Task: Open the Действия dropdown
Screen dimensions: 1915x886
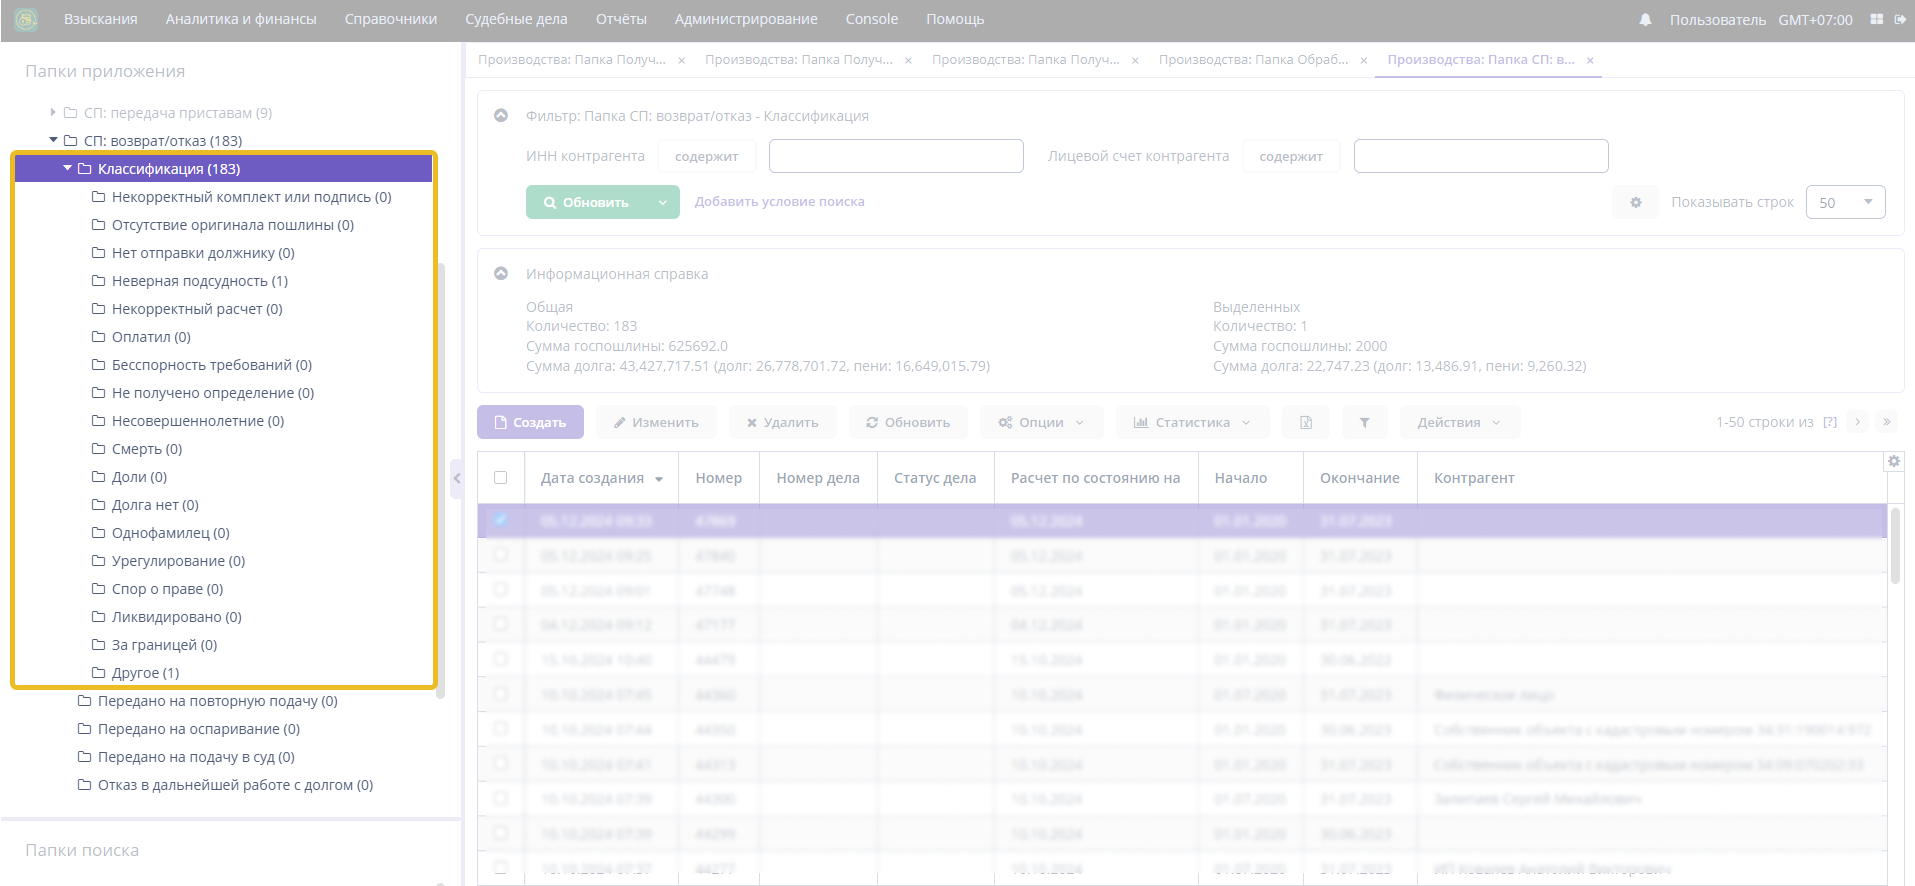Action: click(x=1459, y=422)
